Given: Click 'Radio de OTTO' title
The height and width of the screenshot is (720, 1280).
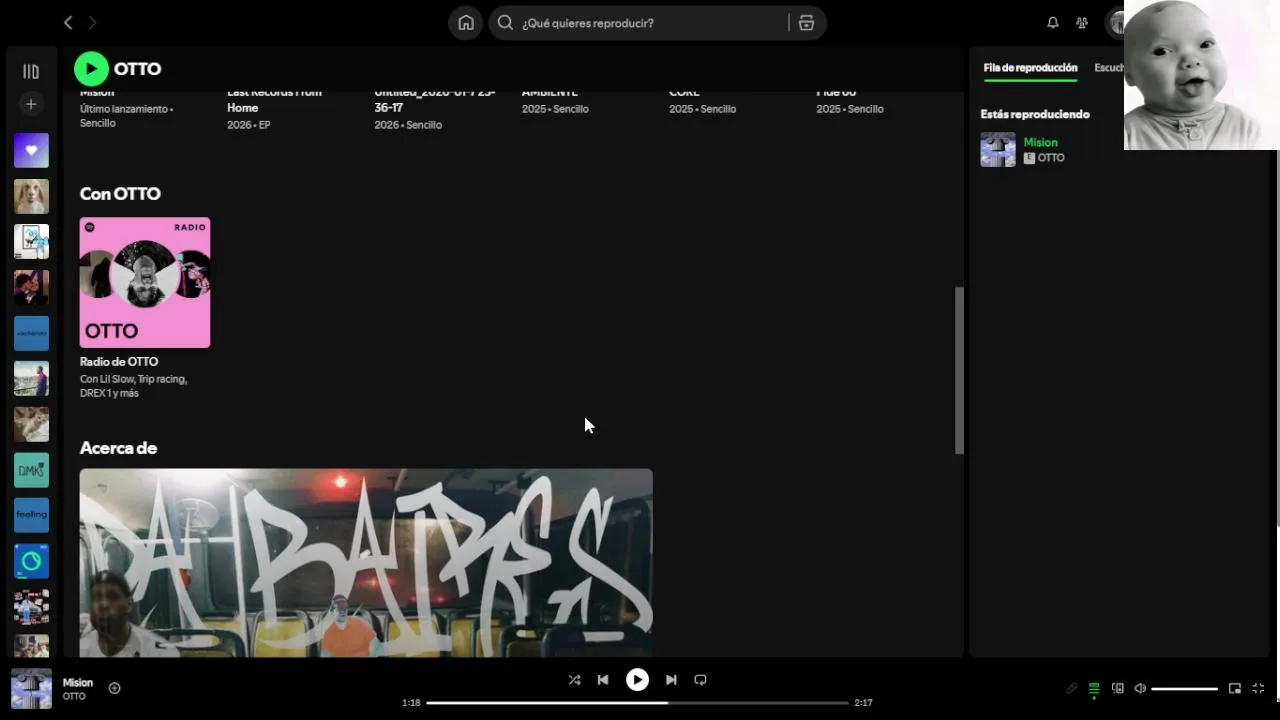Looking at the screenshot, I should [x=119, y=362].
